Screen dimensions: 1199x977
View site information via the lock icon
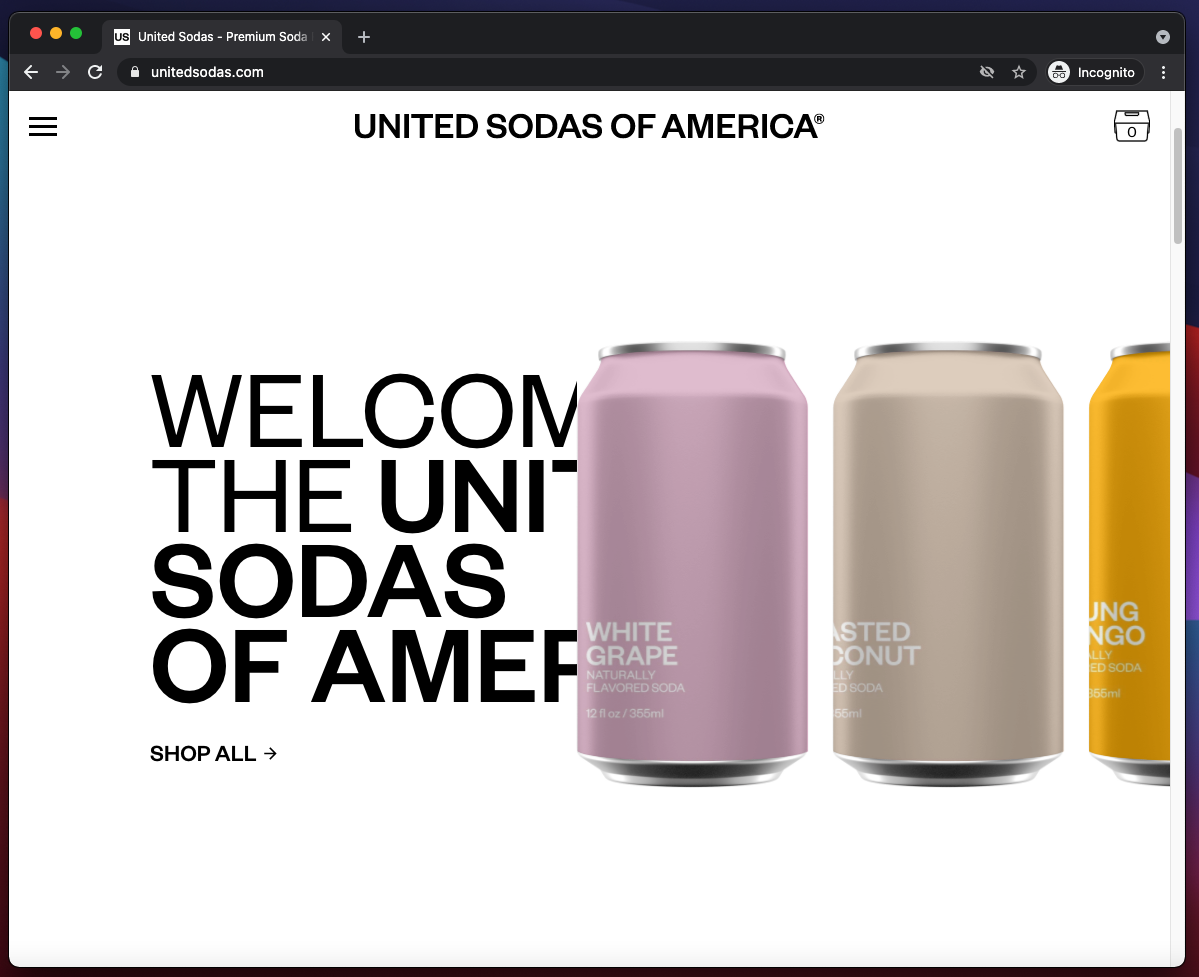135,72
